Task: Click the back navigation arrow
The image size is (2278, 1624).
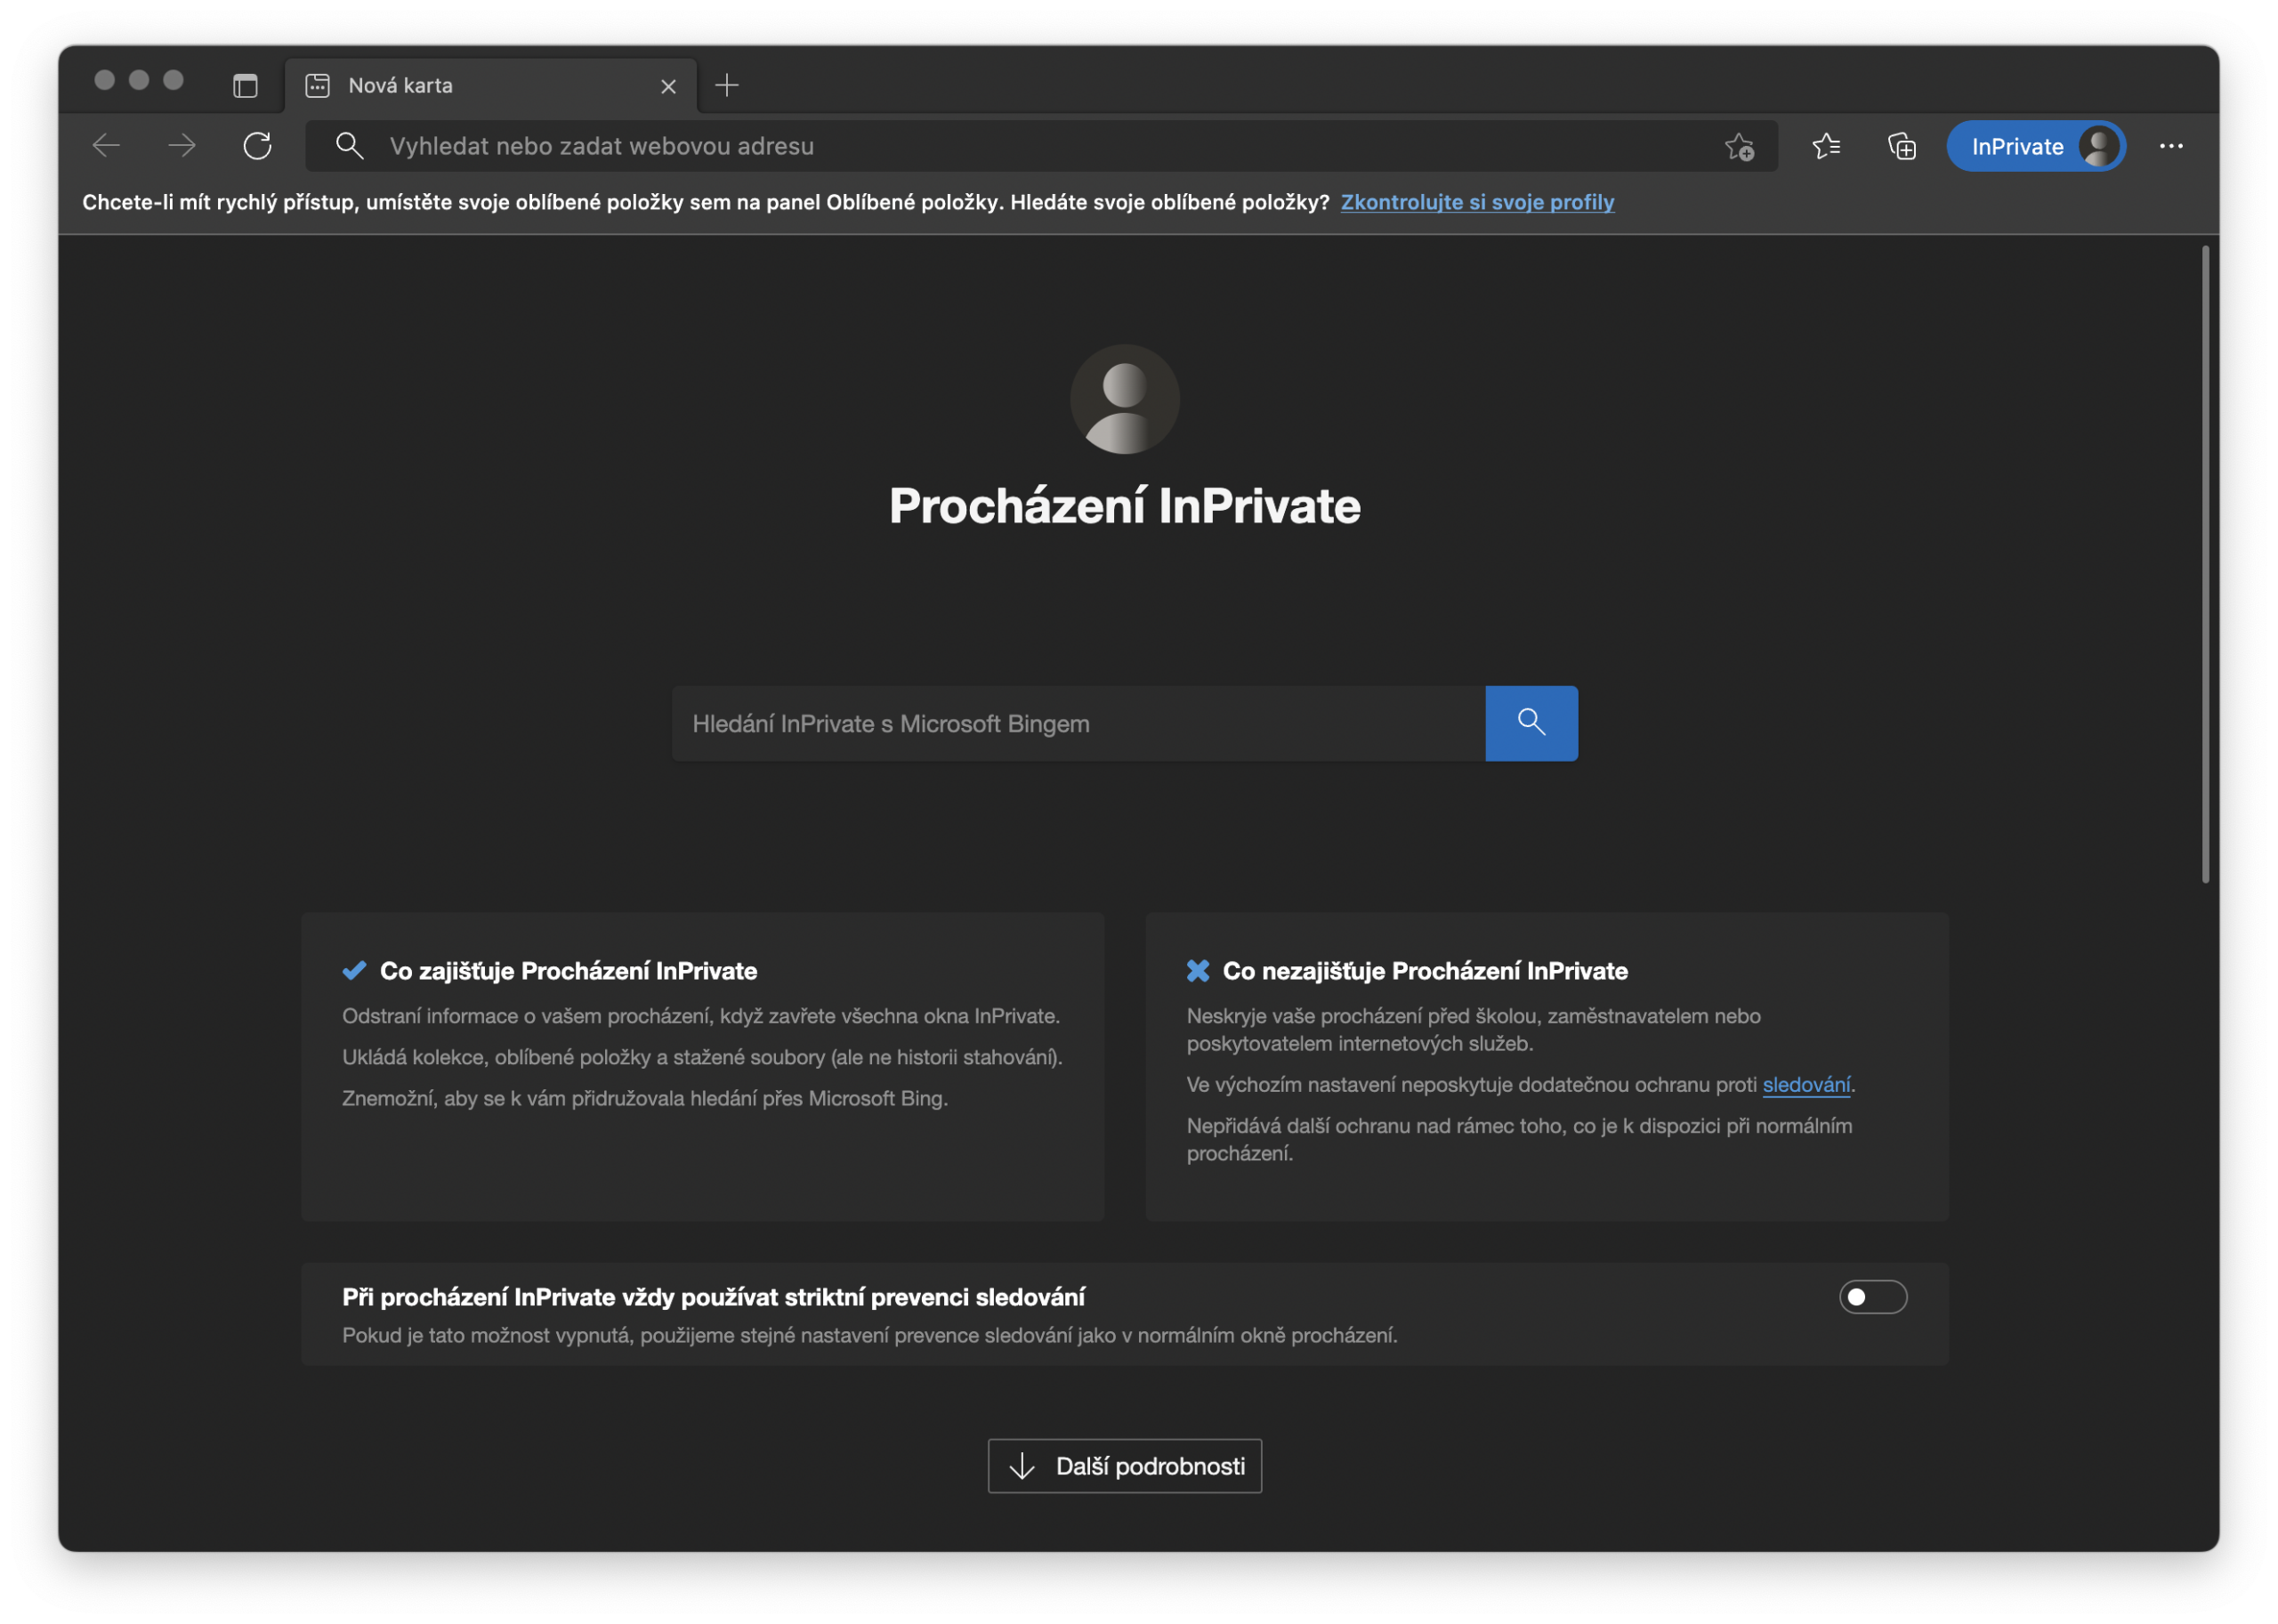Action: coord(106,146)
